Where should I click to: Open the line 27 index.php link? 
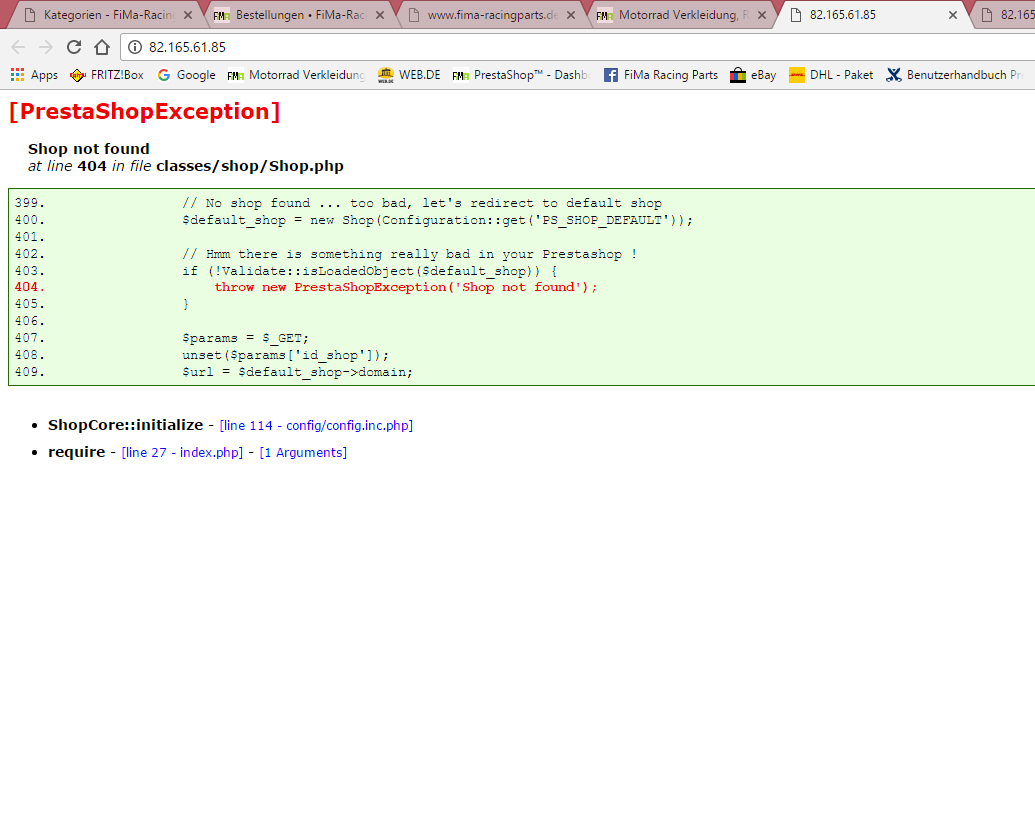coord(182,452)
